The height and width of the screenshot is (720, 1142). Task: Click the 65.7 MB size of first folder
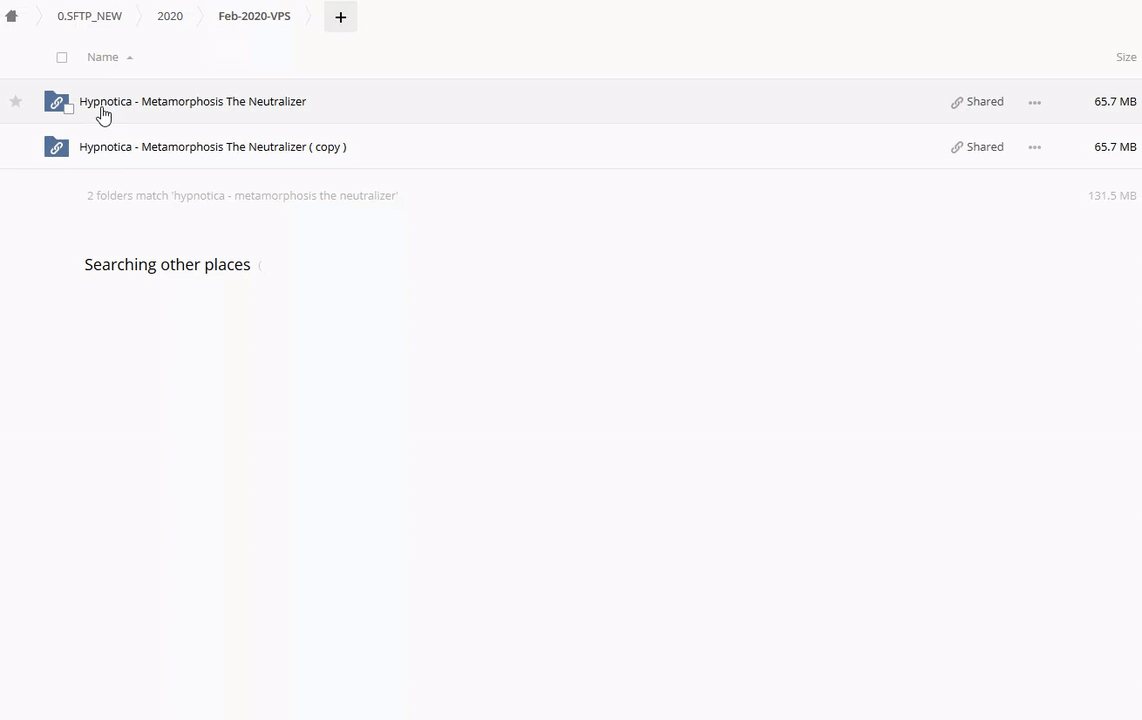point(1115,102)
